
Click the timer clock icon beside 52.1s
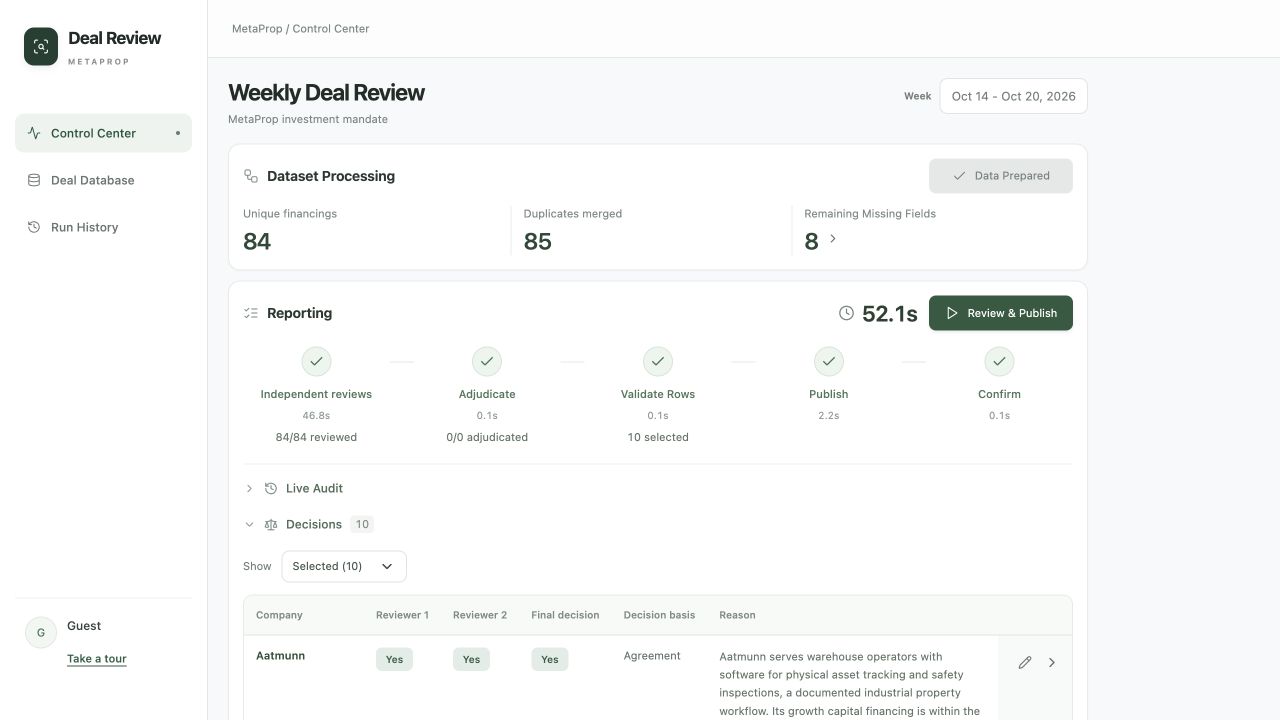[846, 313]
